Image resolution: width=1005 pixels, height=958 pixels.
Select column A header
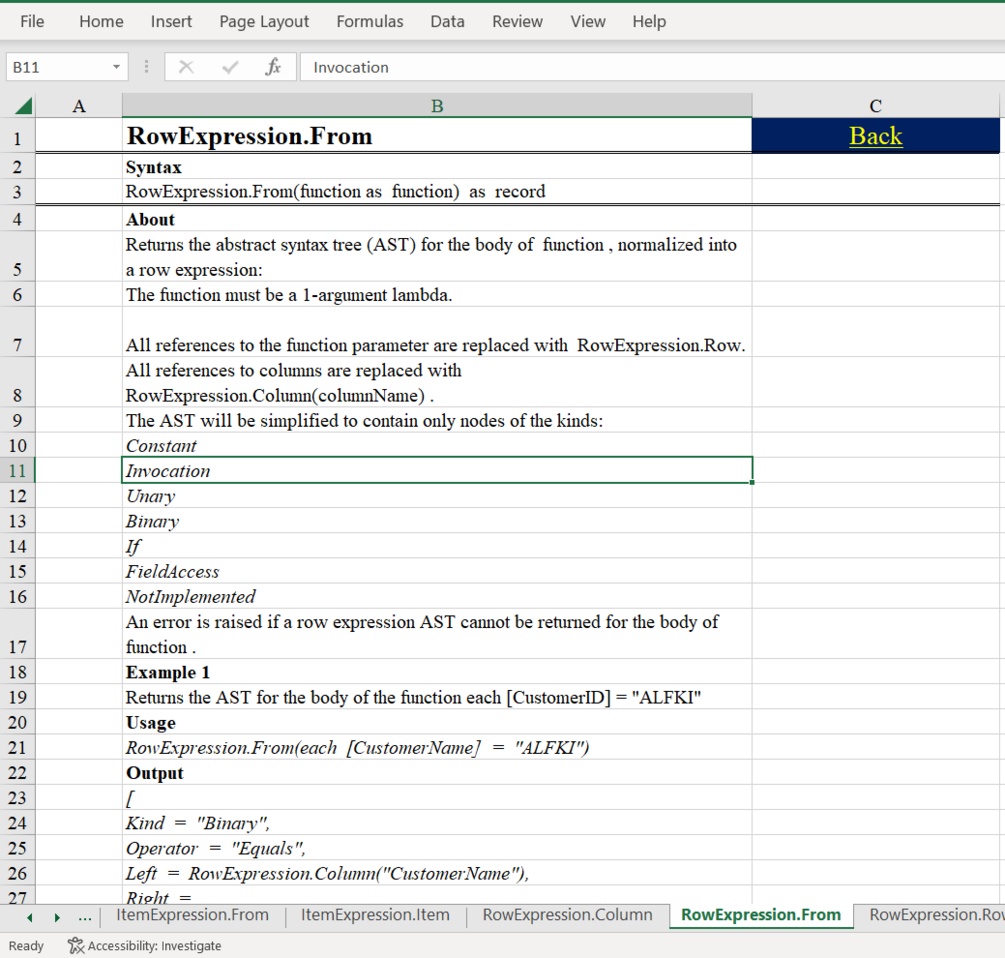click(78, 106)
